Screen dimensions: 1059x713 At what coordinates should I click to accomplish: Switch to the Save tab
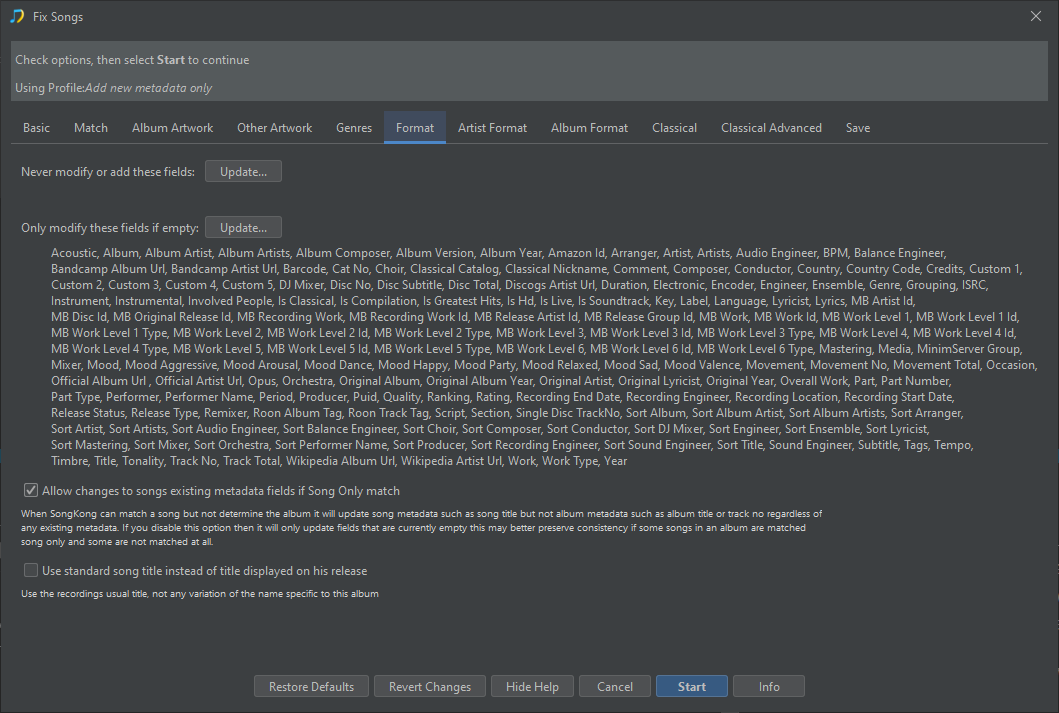click(858, 128)
